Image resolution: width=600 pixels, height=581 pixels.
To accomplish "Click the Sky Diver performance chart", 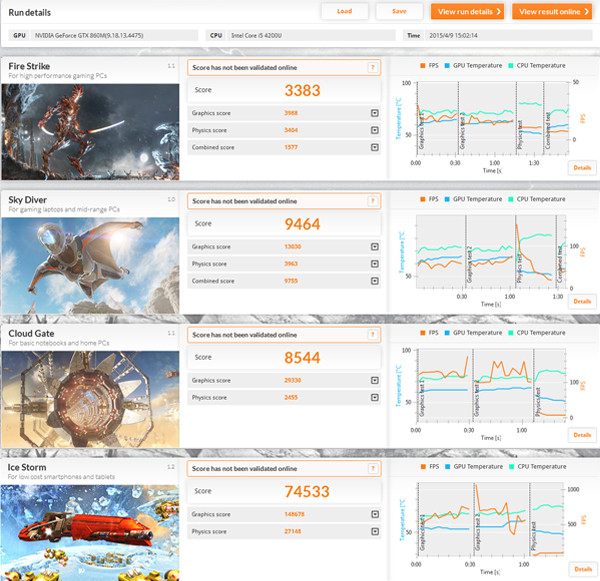I will pos(491,251).
